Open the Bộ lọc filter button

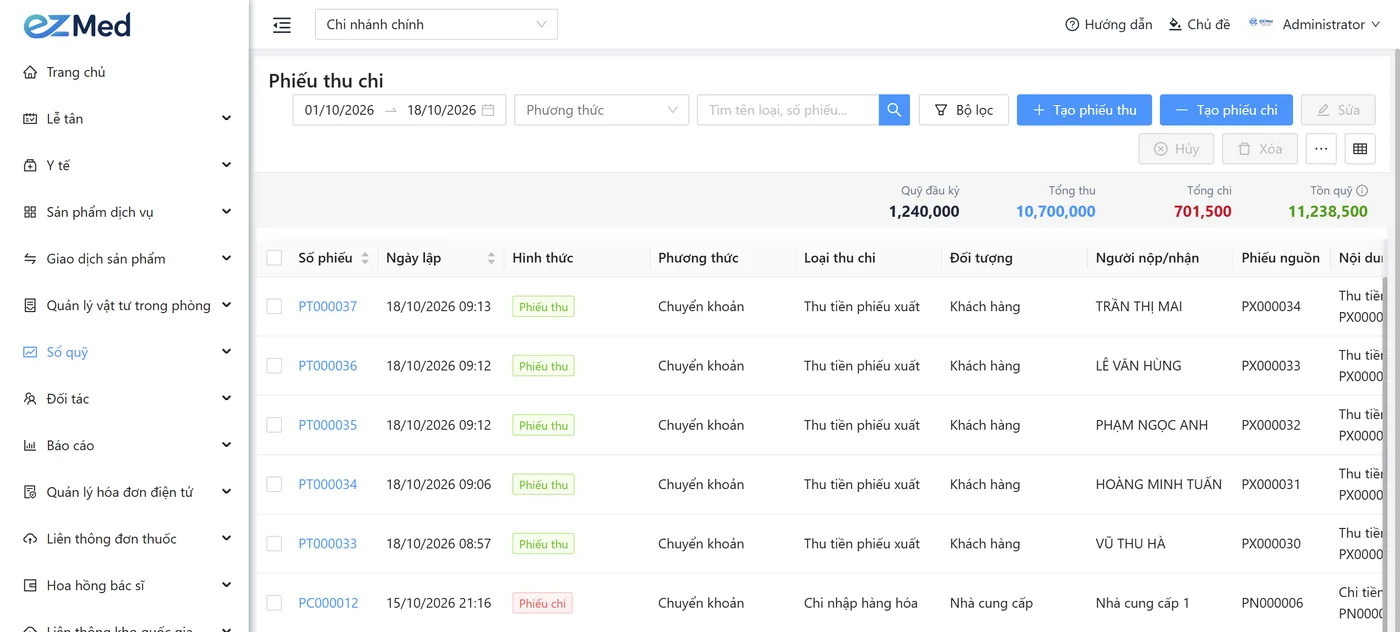click(x=964, y=110)
